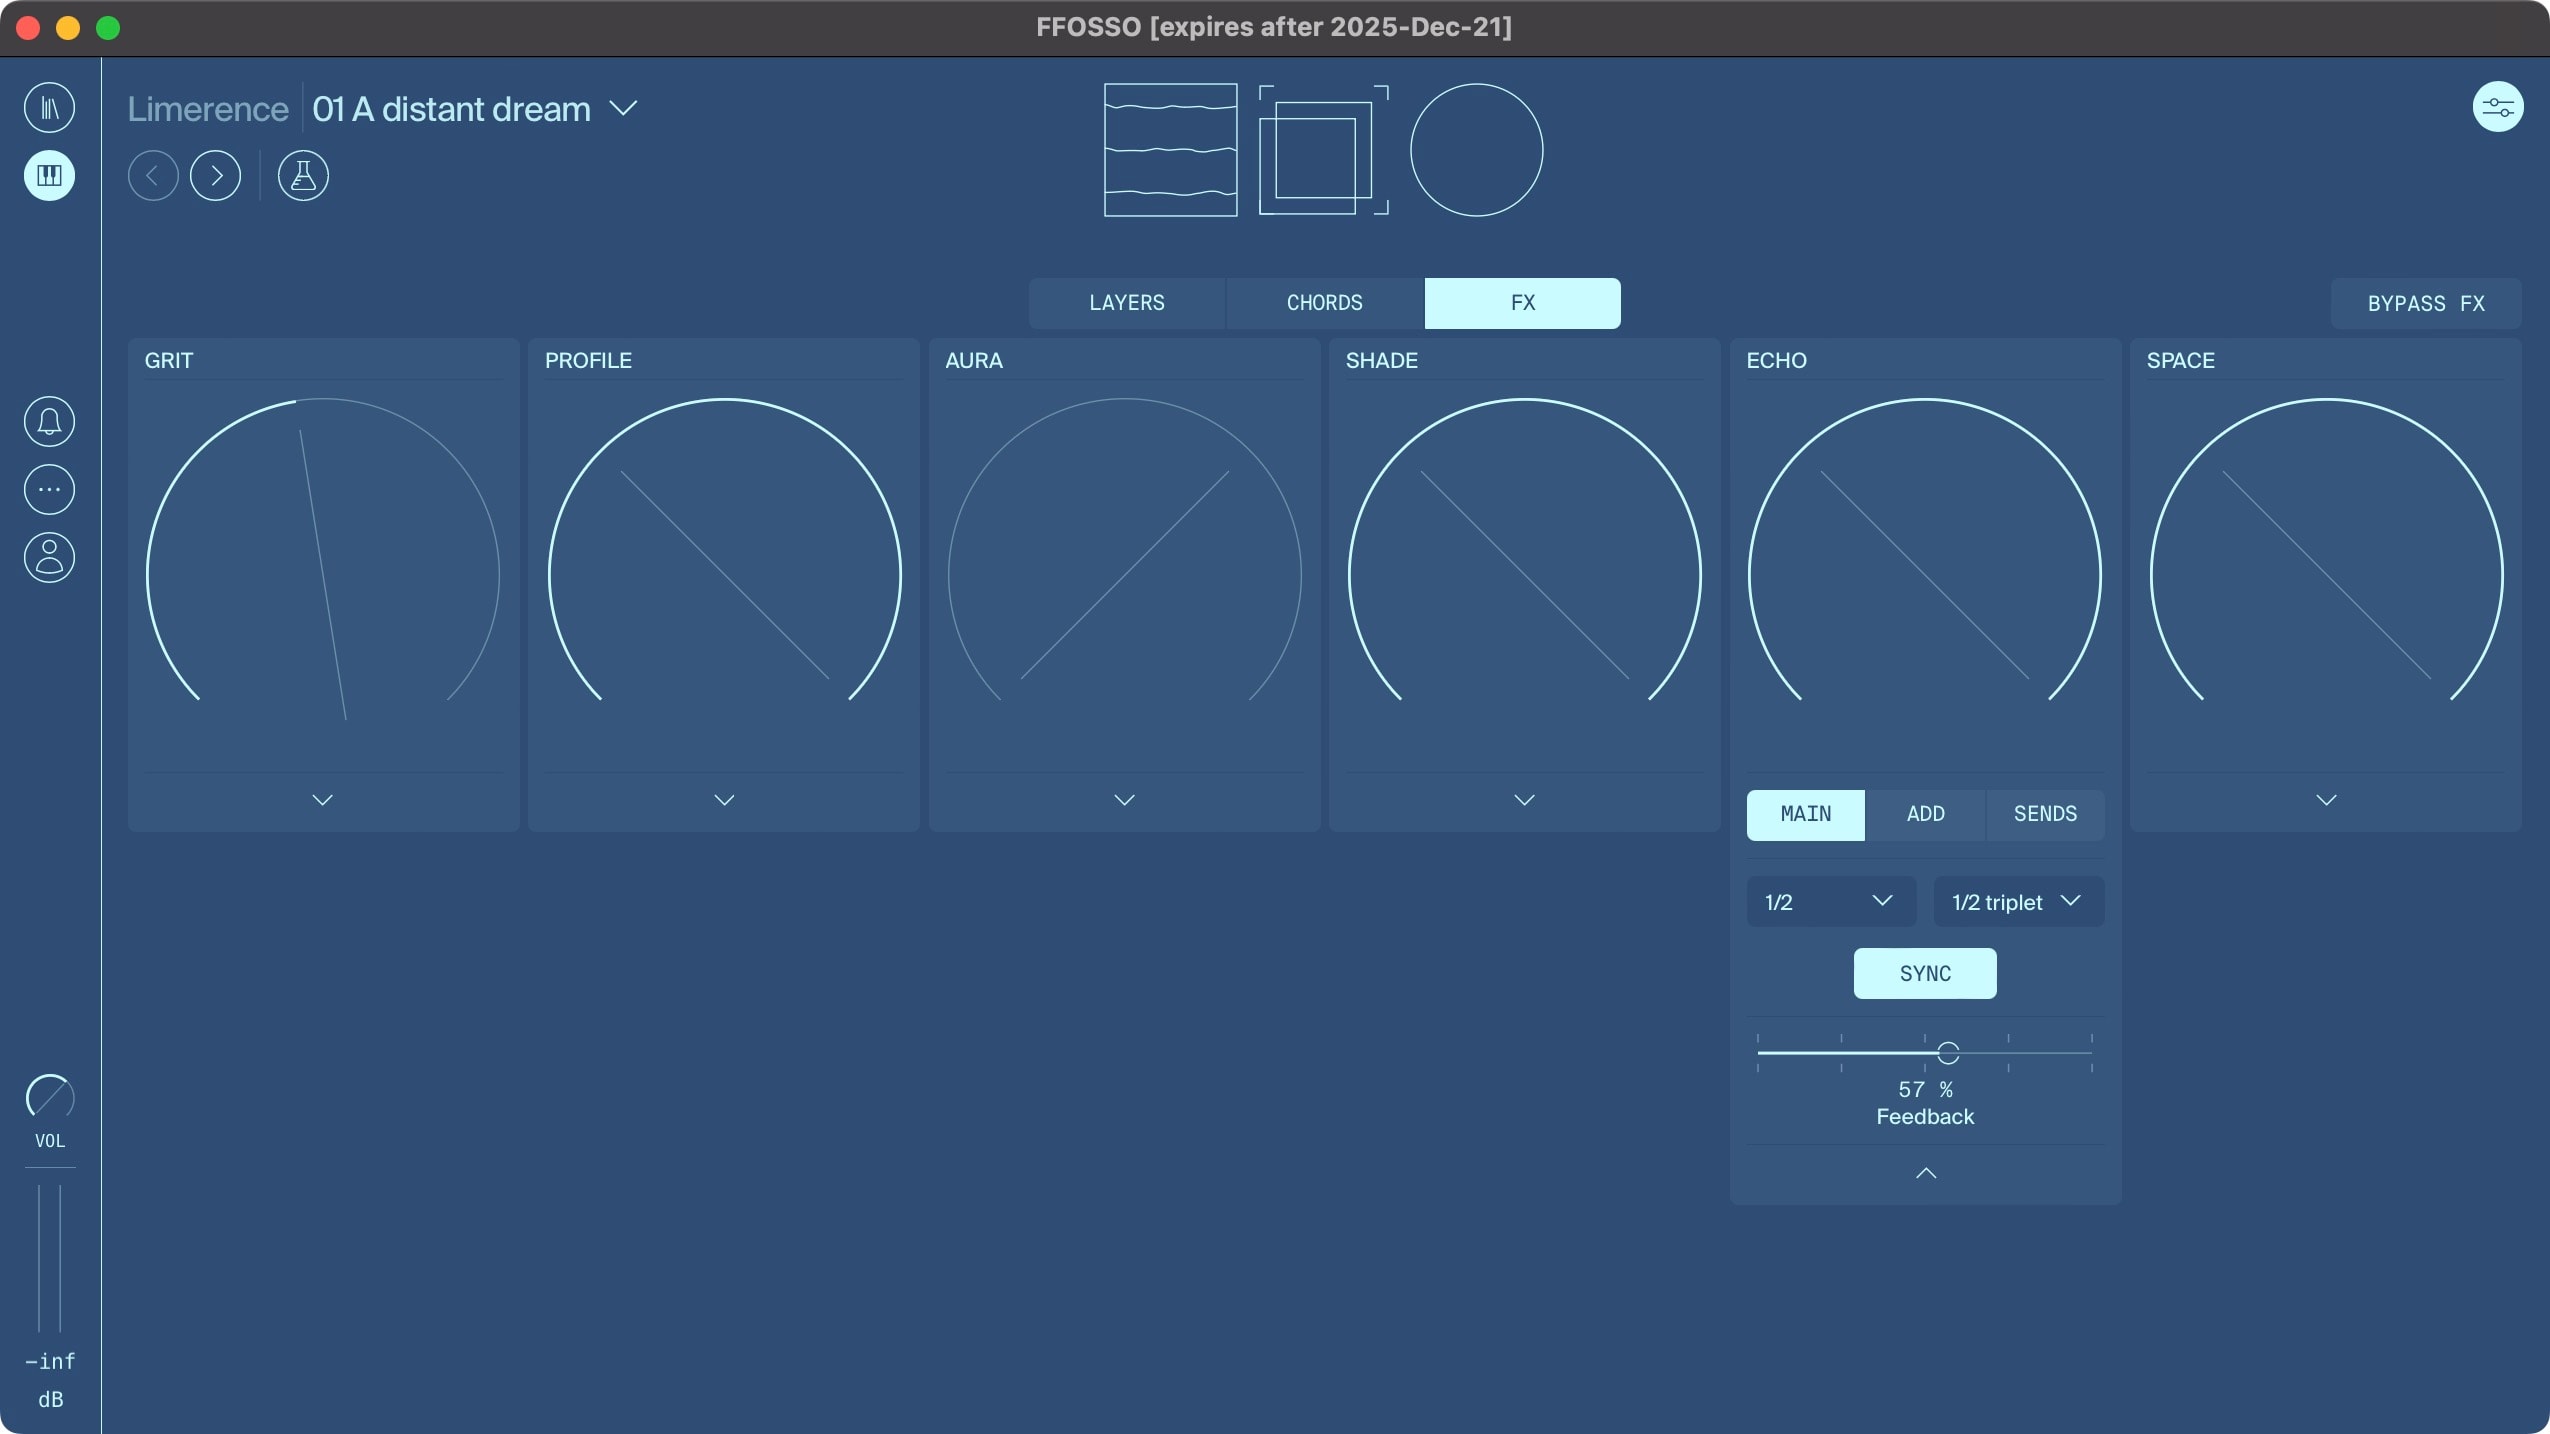Open settings with the sliders icon
This screenshot has height=1434, width=2550.
[x=2497, y=106]
